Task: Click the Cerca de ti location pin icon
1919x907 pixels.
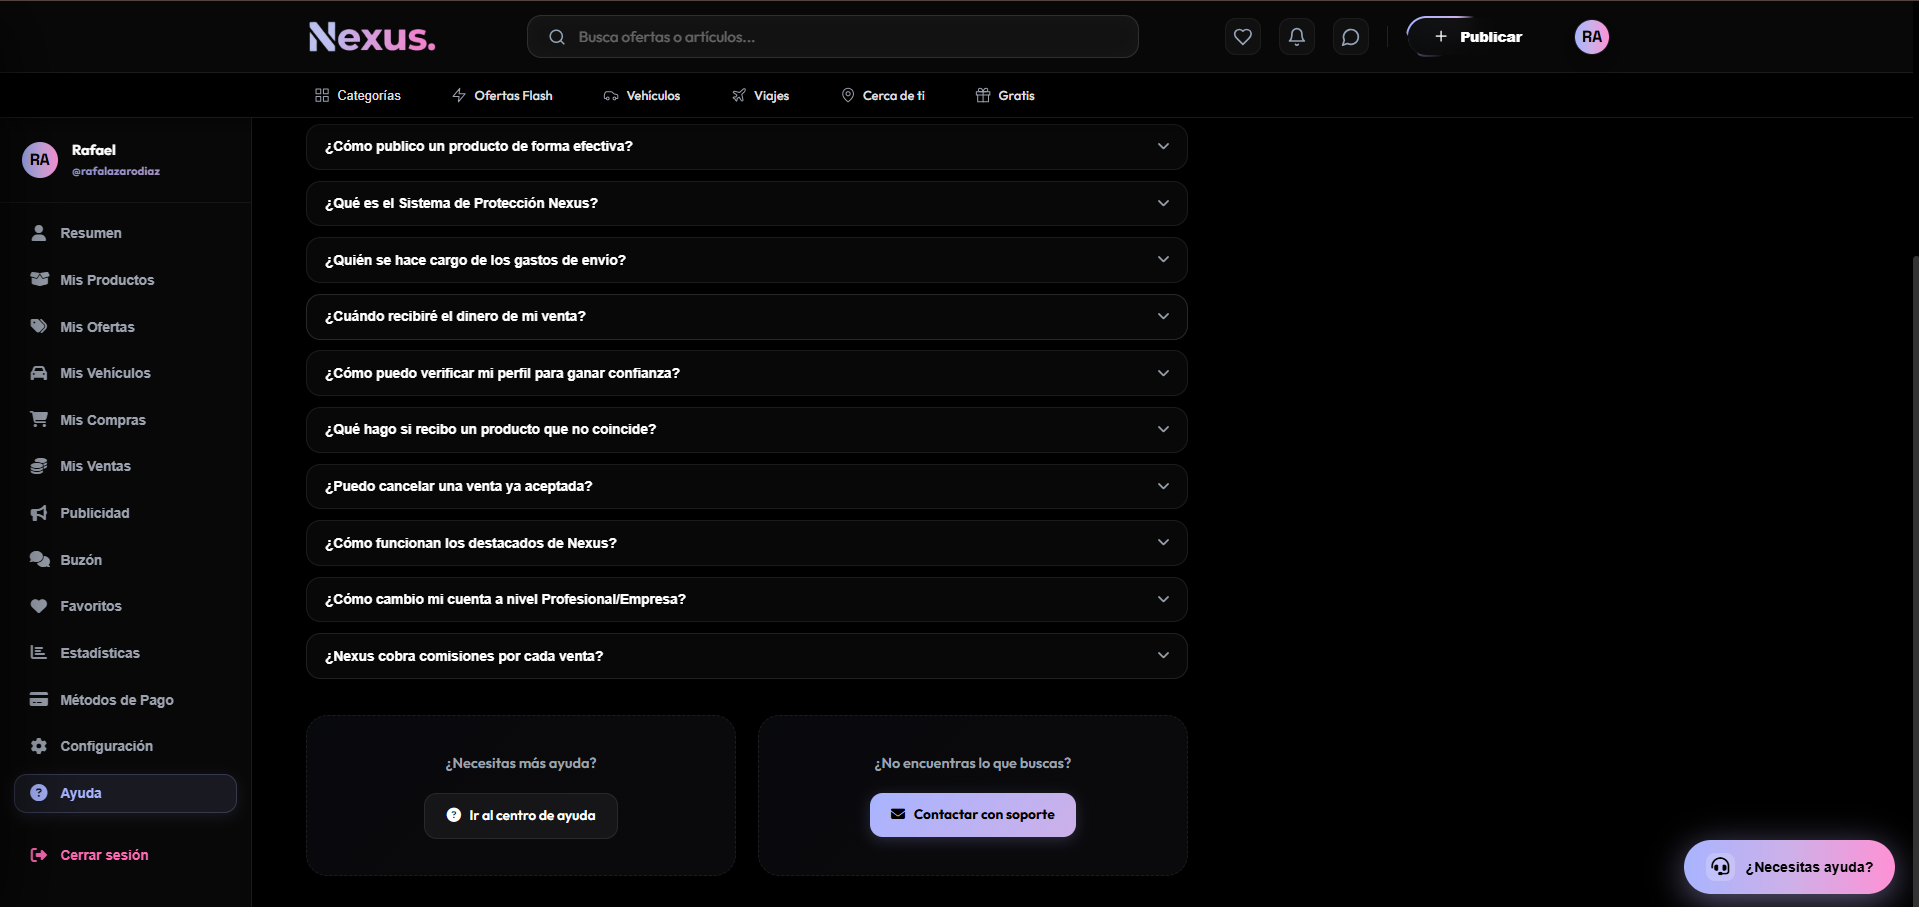Action: pos(848,95)
